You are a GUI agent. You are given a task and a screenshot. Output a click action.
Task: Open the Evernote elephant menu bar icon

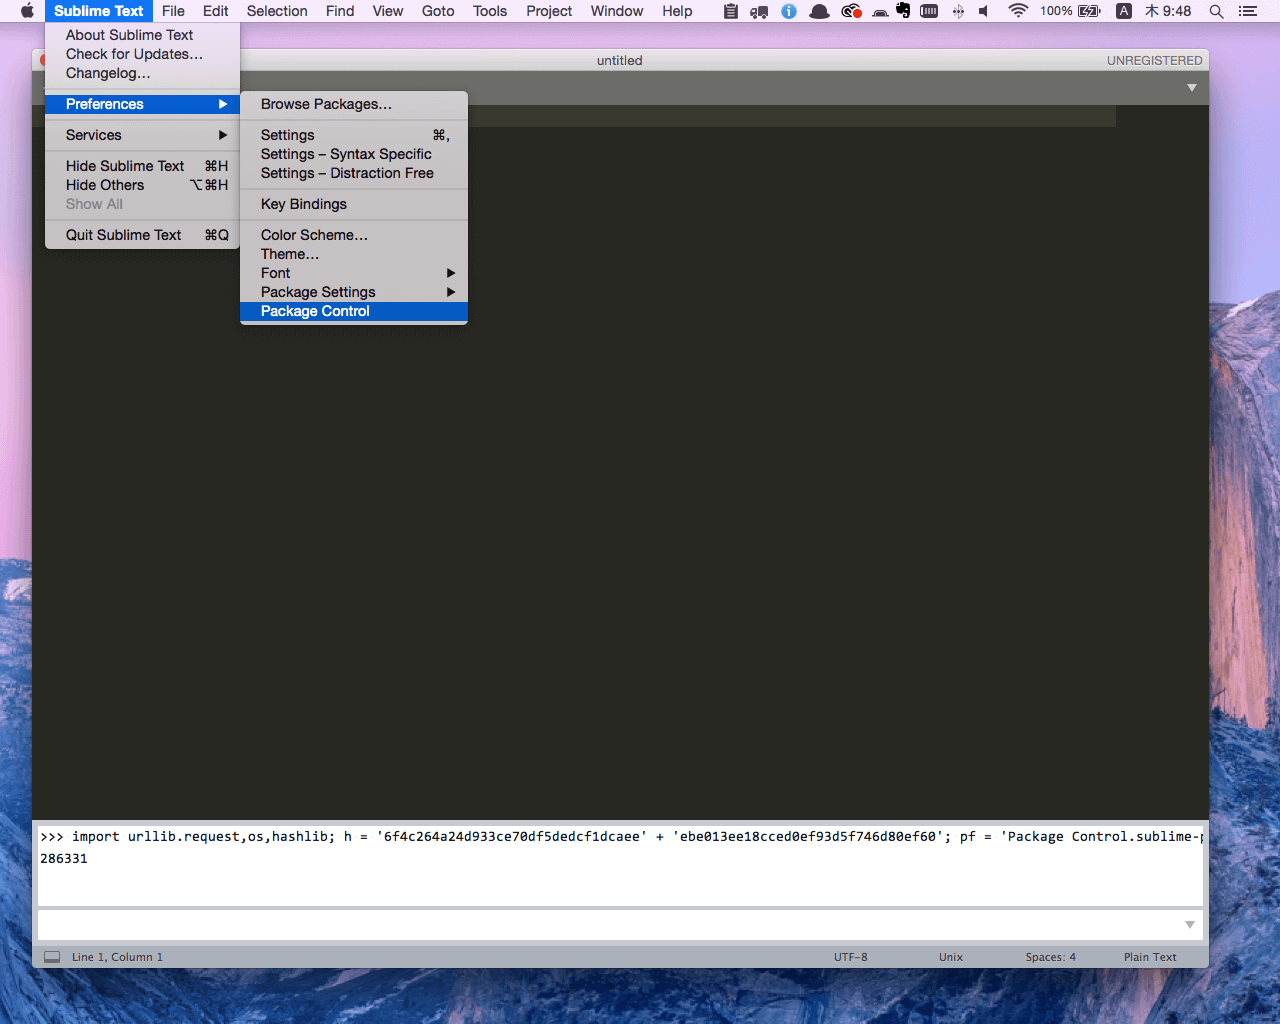904,11
